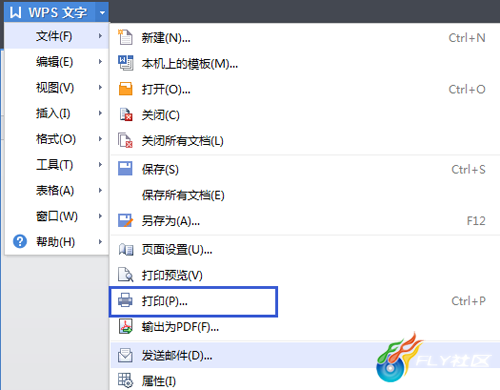Select 关闭所有文档(L) entry
The image size is (500, 390).
(305, 141)
